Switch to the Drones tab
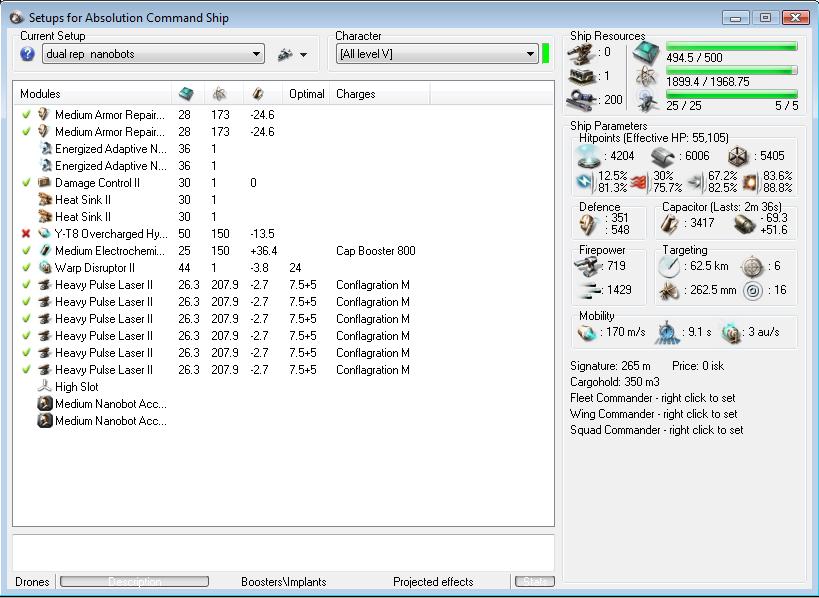This screenshot has height=598, width=819. (x=32, y=582)
